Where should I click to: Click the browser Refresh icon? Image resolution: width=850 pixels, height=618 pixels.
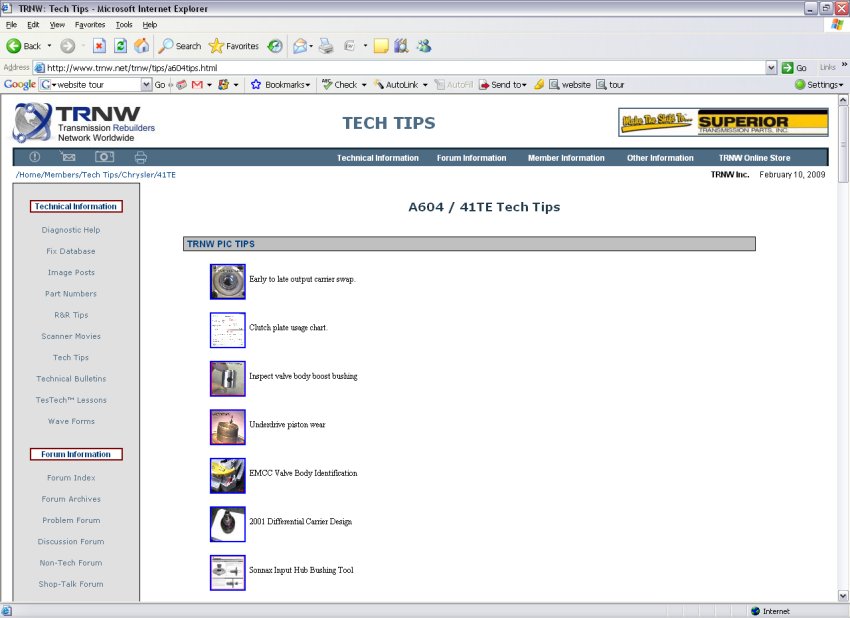120,46
